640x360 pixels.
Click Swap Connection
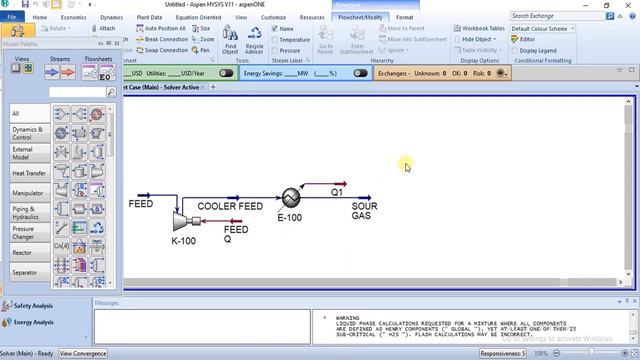click(x=162, y=50)
